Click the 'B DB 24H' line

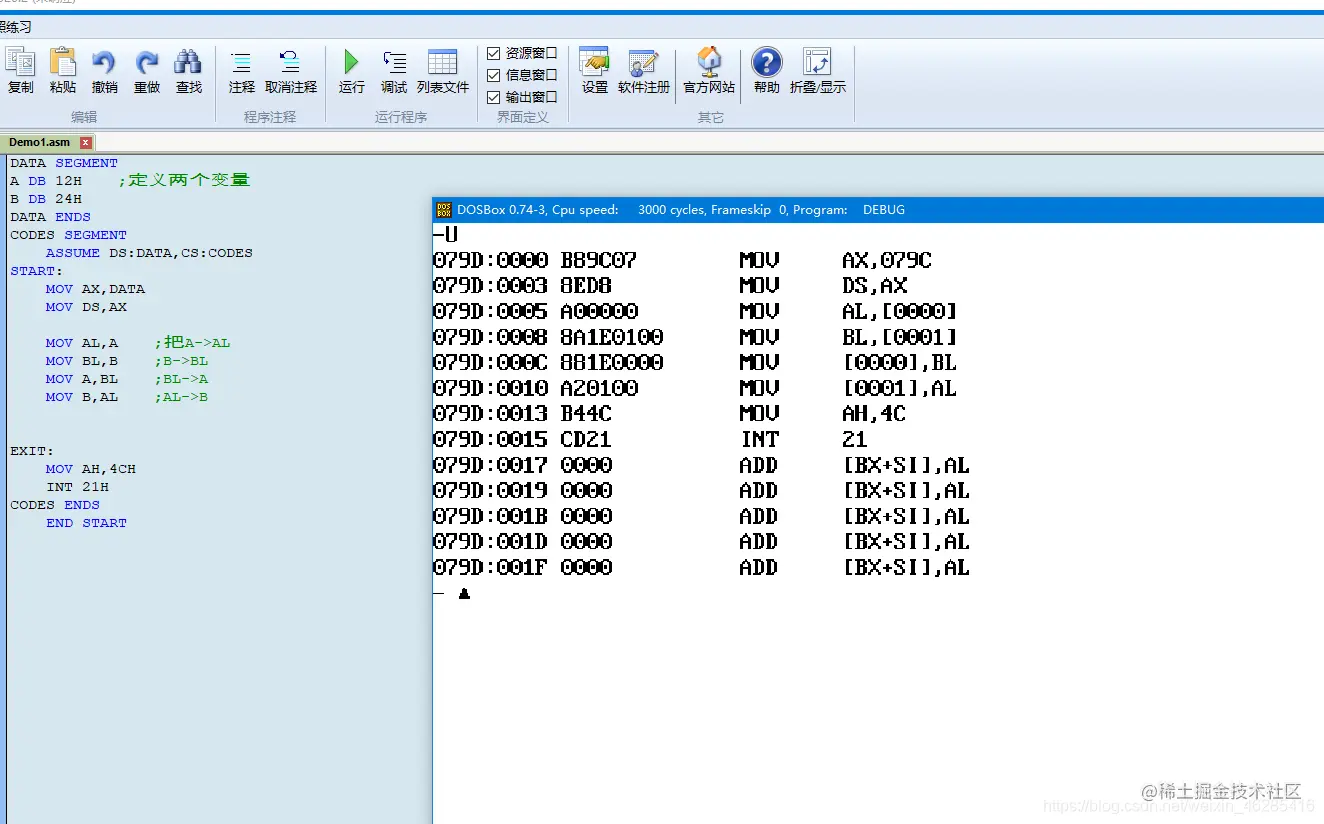pyautogui.click(x=46, y=199)
